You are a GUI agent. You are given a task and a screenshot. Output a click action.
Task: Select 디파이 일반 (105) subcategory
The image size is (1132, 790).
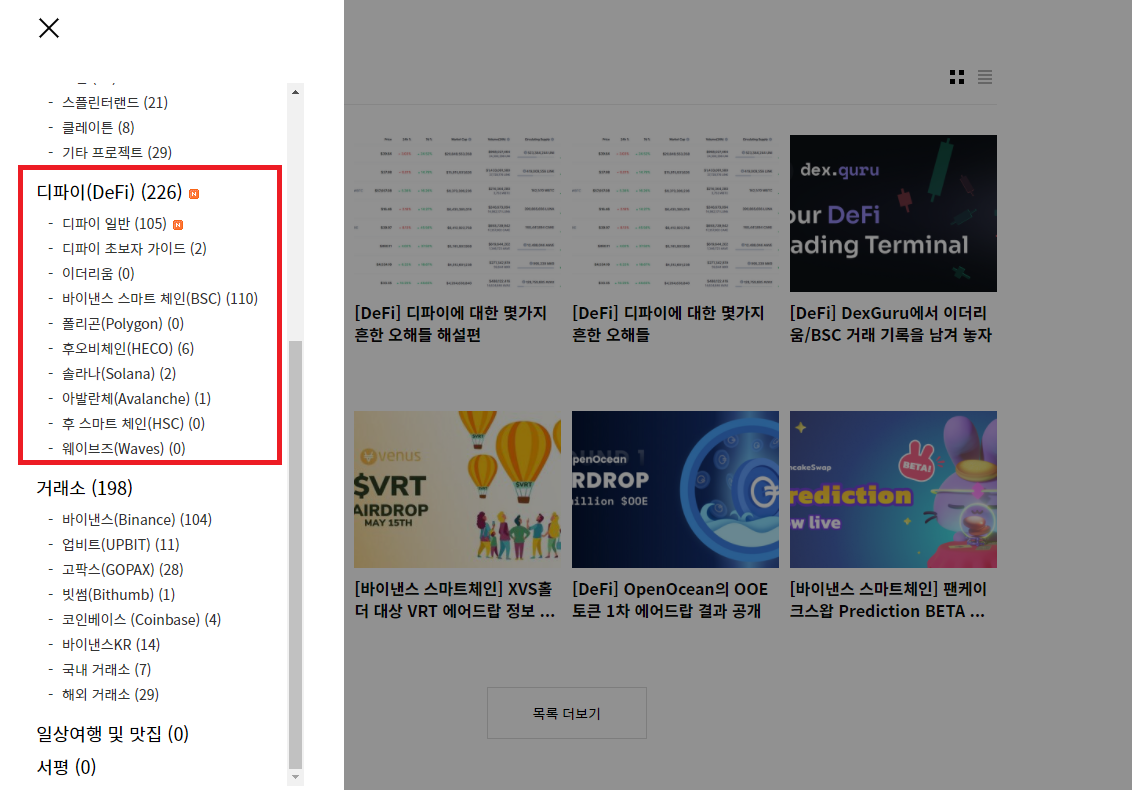pyautogui.click(x=114, y=224)
